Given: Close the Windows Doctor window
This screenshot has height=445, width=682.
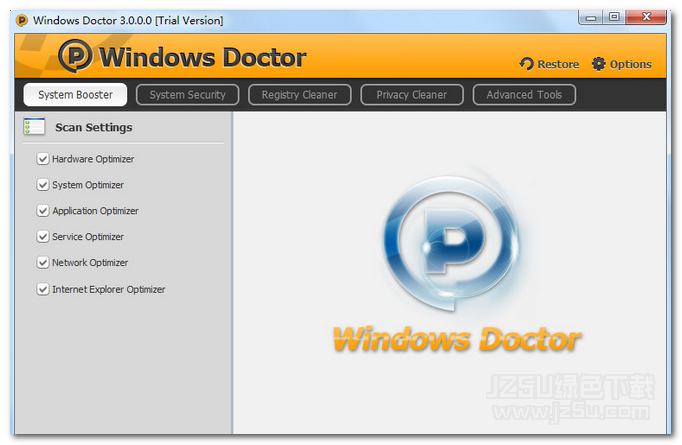Looking at the screenshot, I should point(646,17).
